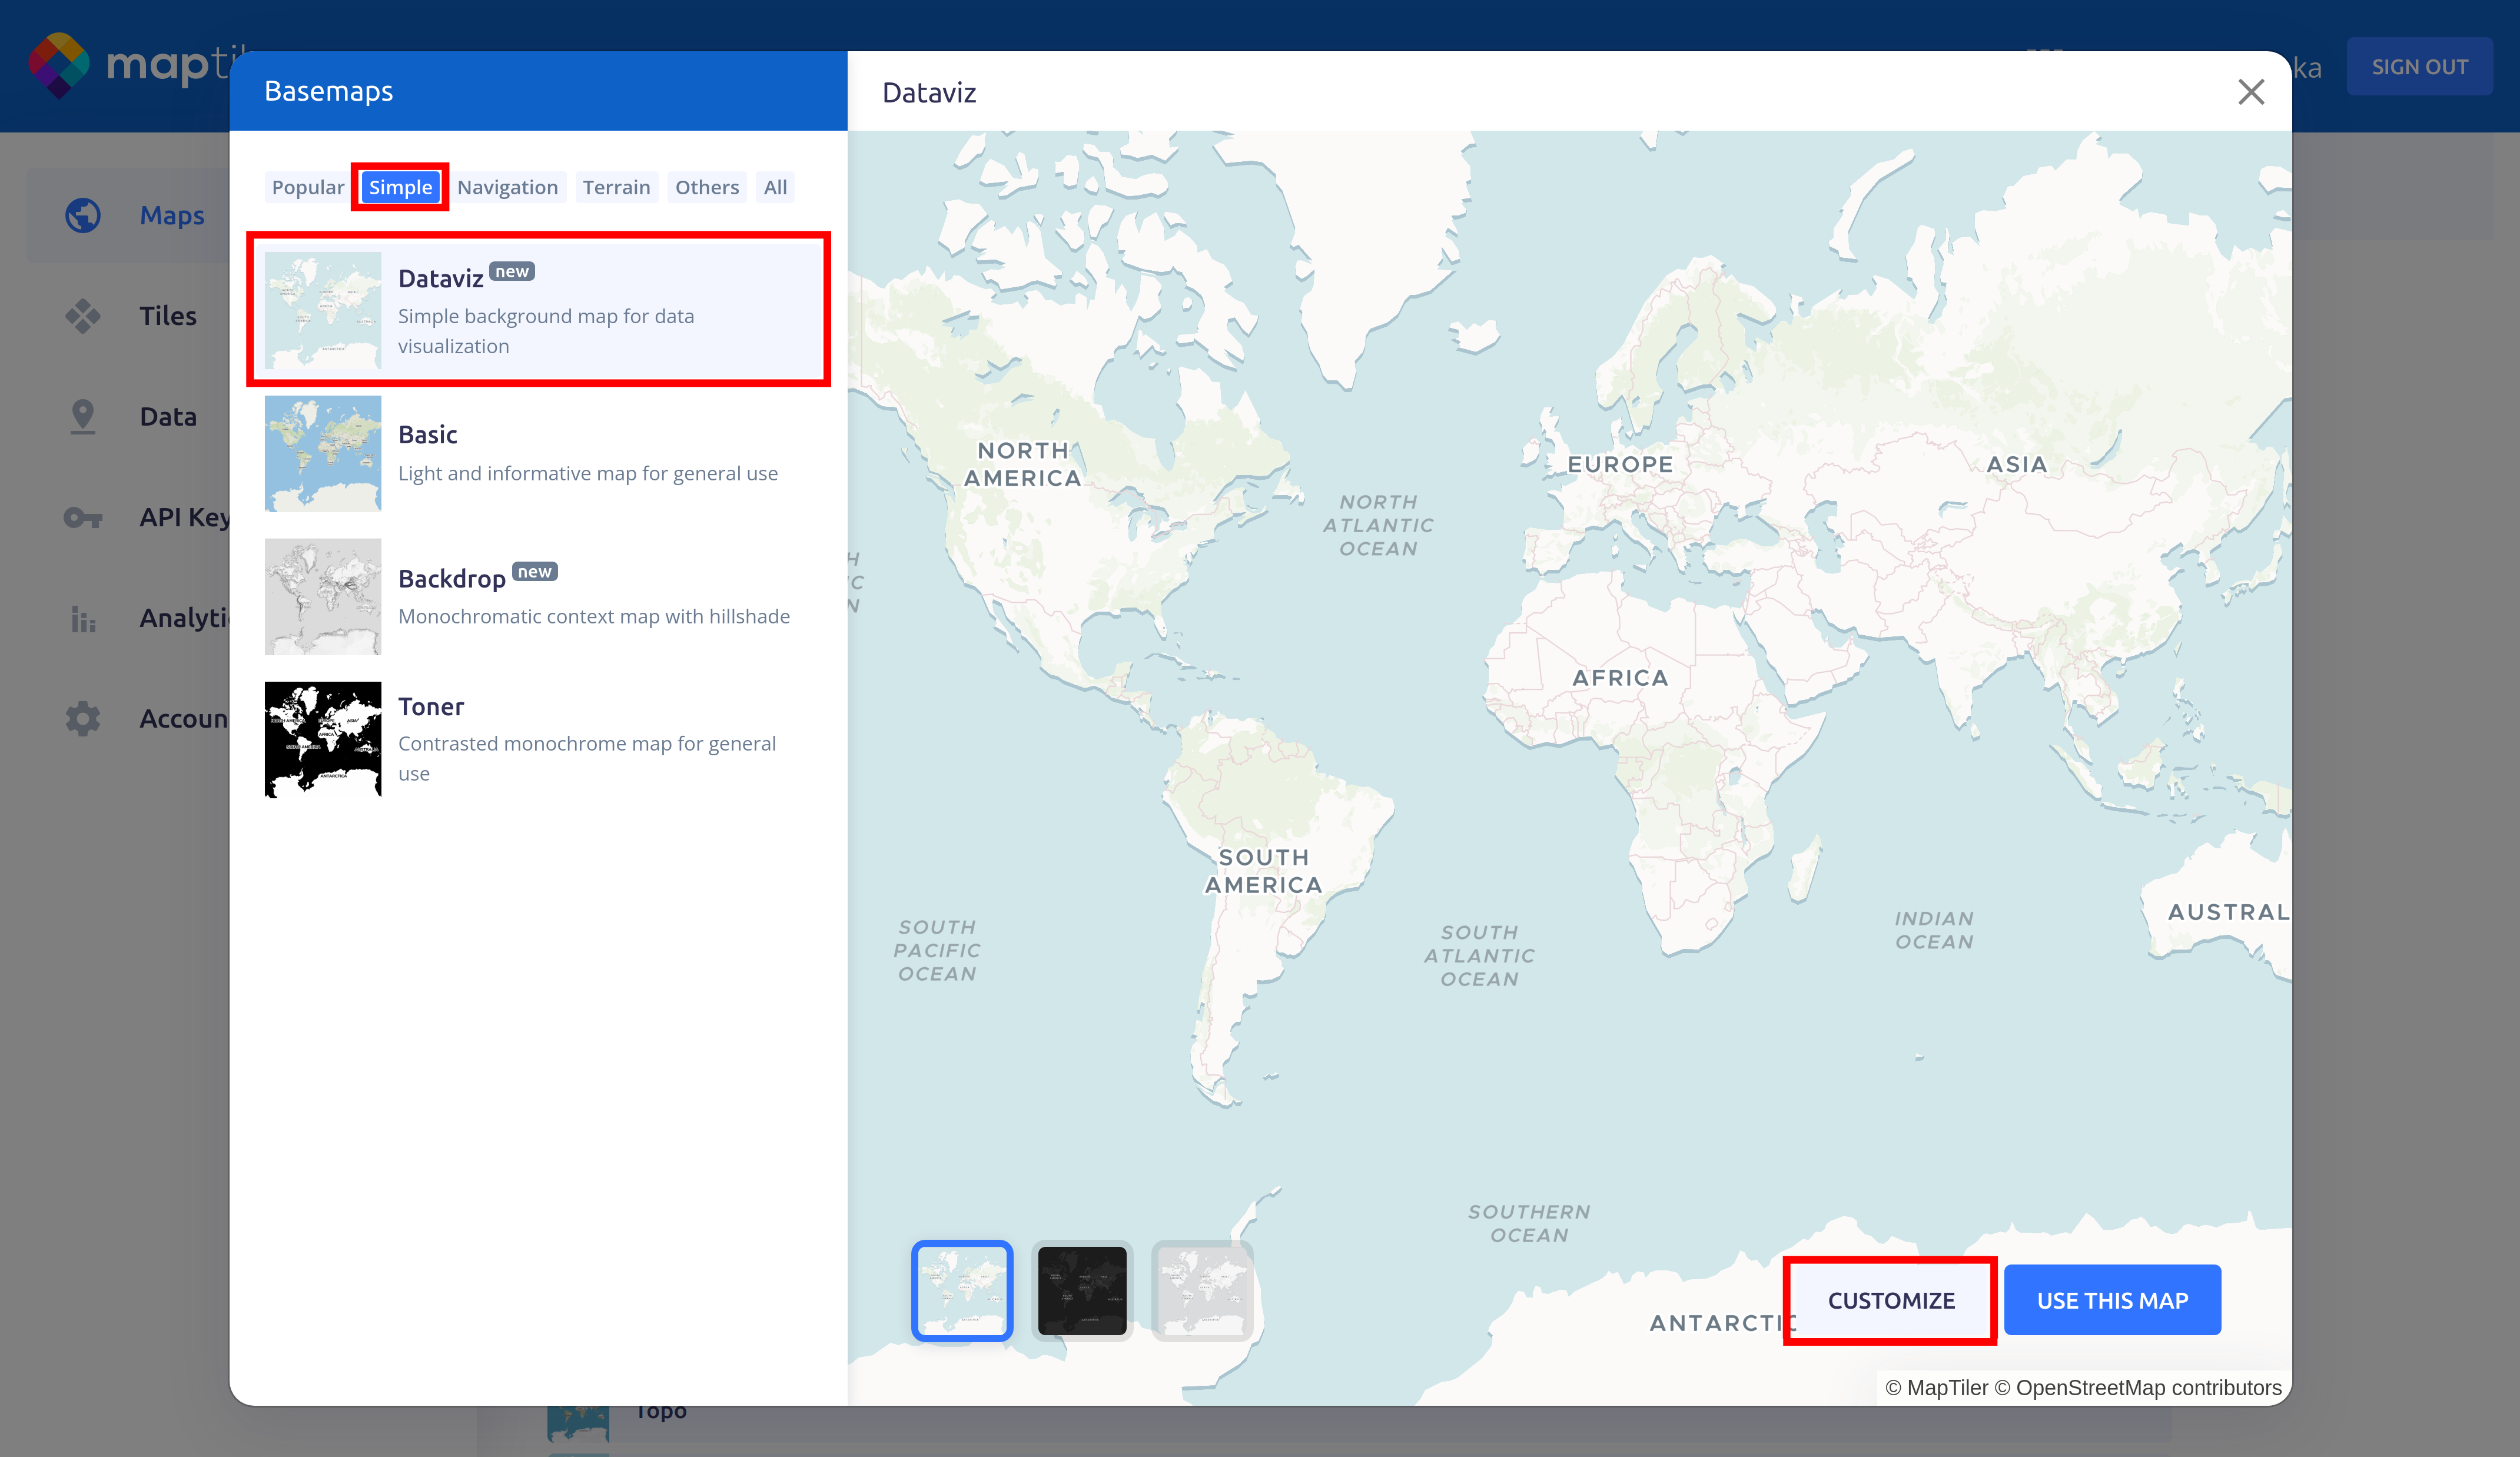2520x1457 pixels.
Task: Switch to dark Dataviz style variant
Action: [1082, 1290]
